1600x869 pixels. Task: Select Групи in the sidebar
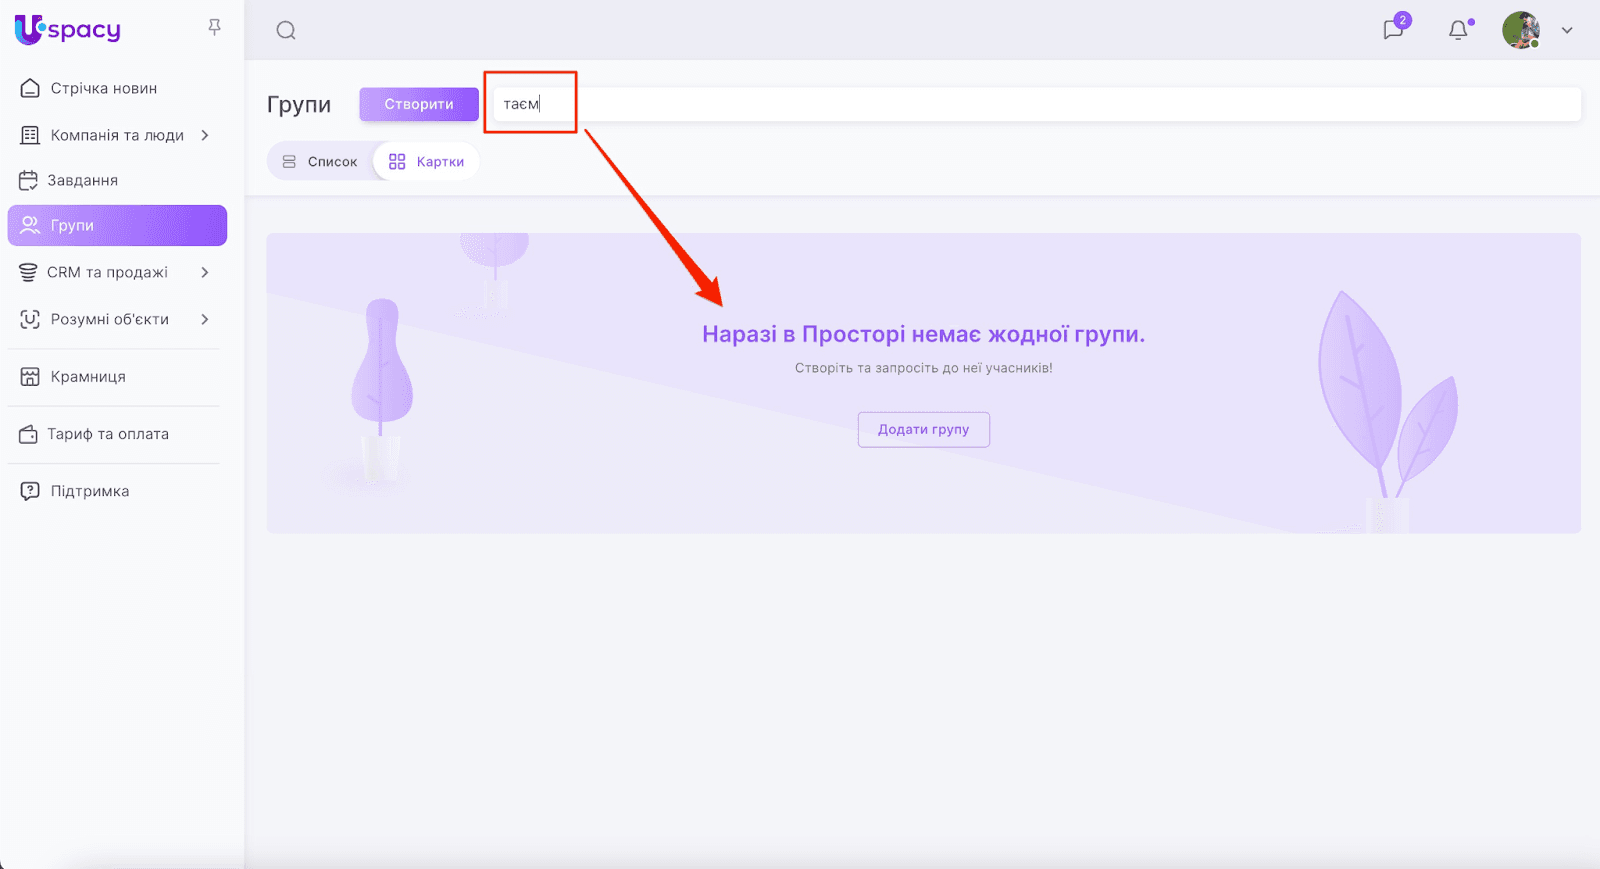tap(117, 225)
